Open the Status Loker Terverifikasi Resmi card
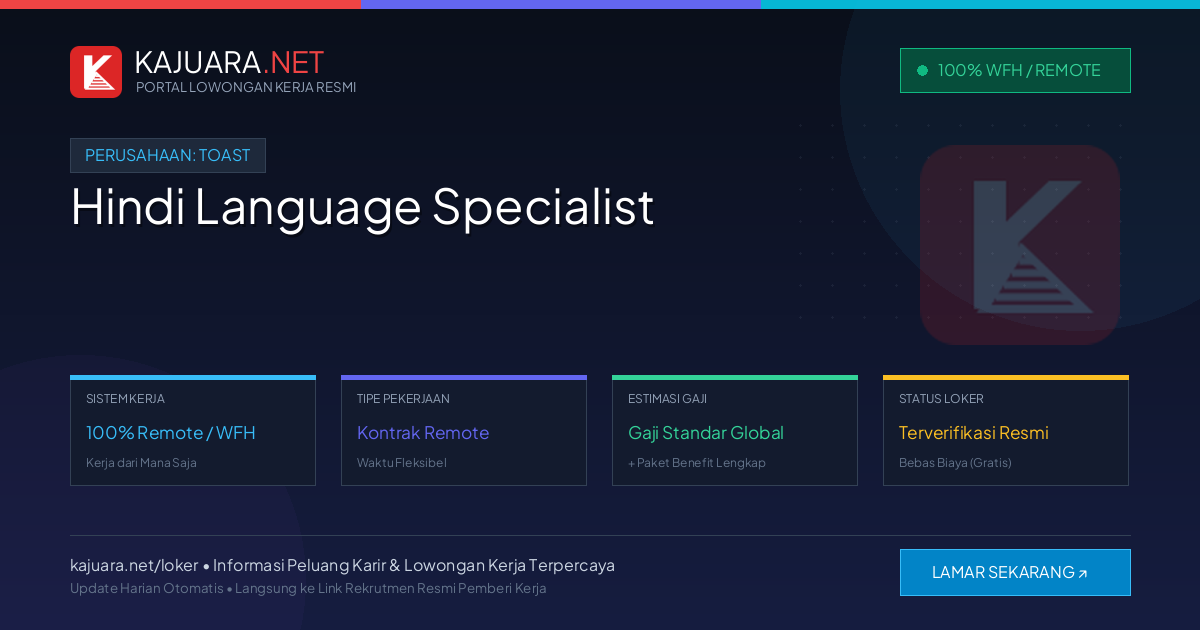Screen dimensions: 1200x630 [x=1006, y=431]
